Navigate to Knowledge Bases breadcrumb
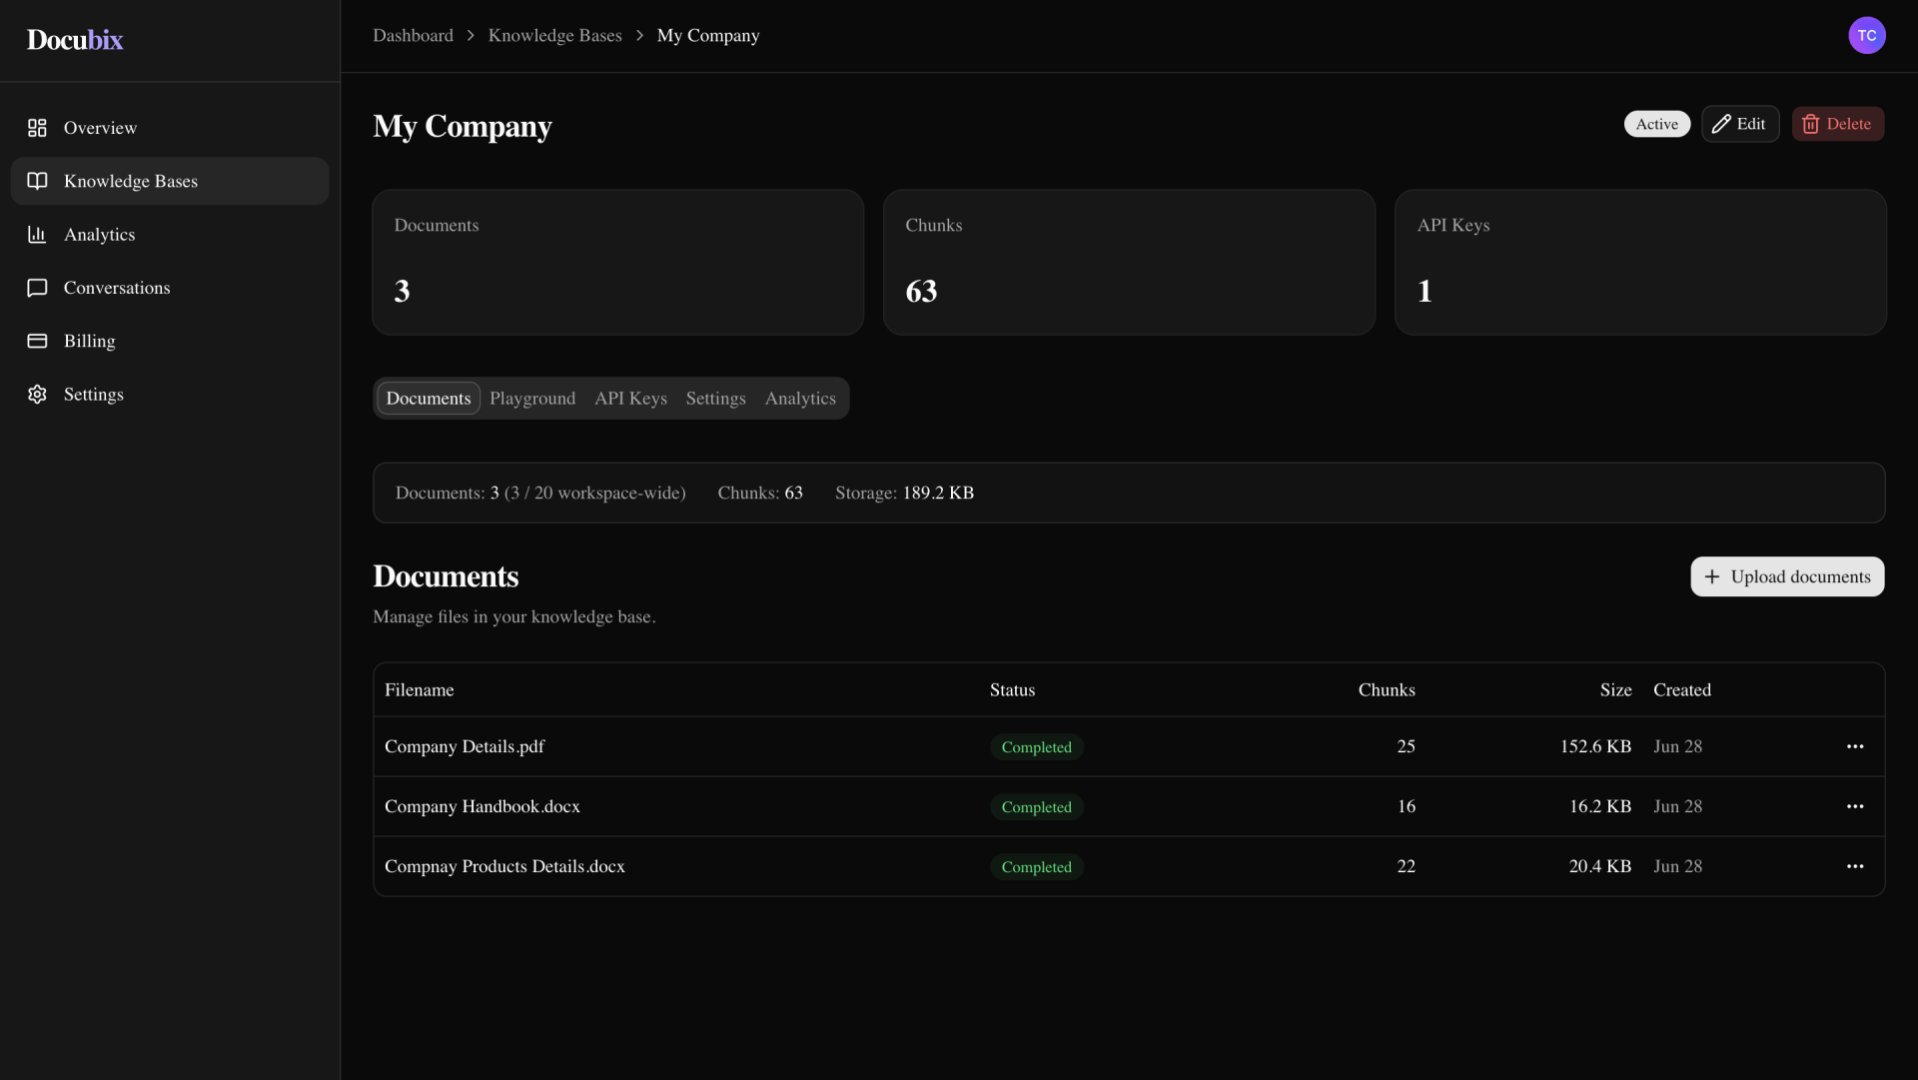This screenshot has height=1080, width=1918. point(555,35)
